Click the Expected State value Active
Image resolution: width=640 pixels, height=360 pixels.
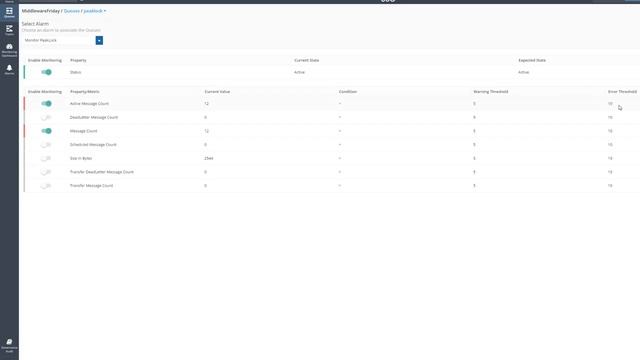click(524, 72)
